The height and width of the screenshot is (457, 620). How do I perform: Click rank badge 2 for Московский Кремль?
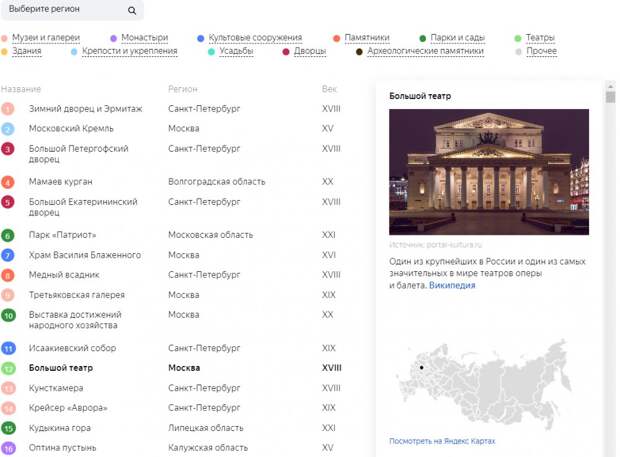pos(8,128)
